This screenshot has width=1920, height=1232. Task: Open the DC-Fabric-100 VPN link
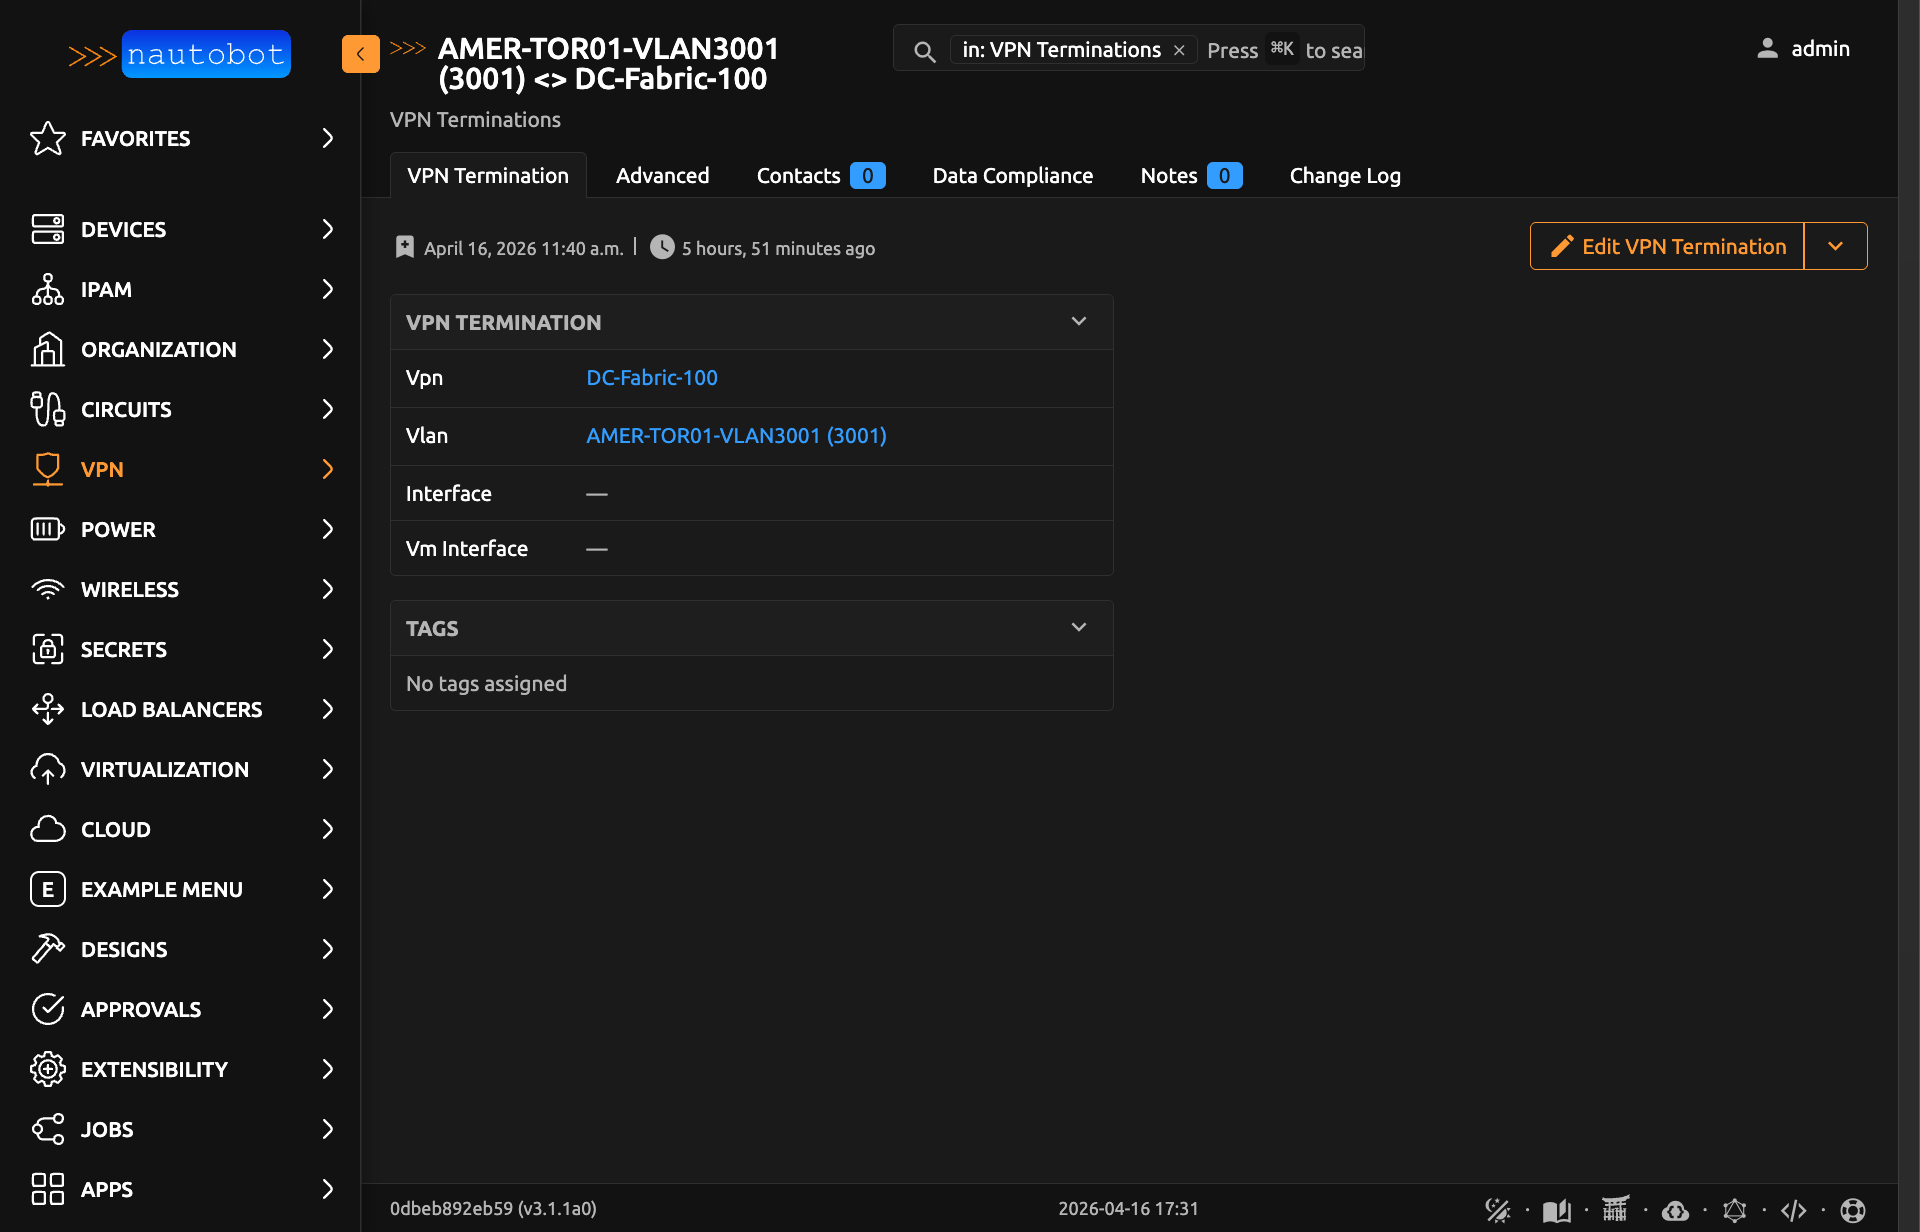pos(651,378)
